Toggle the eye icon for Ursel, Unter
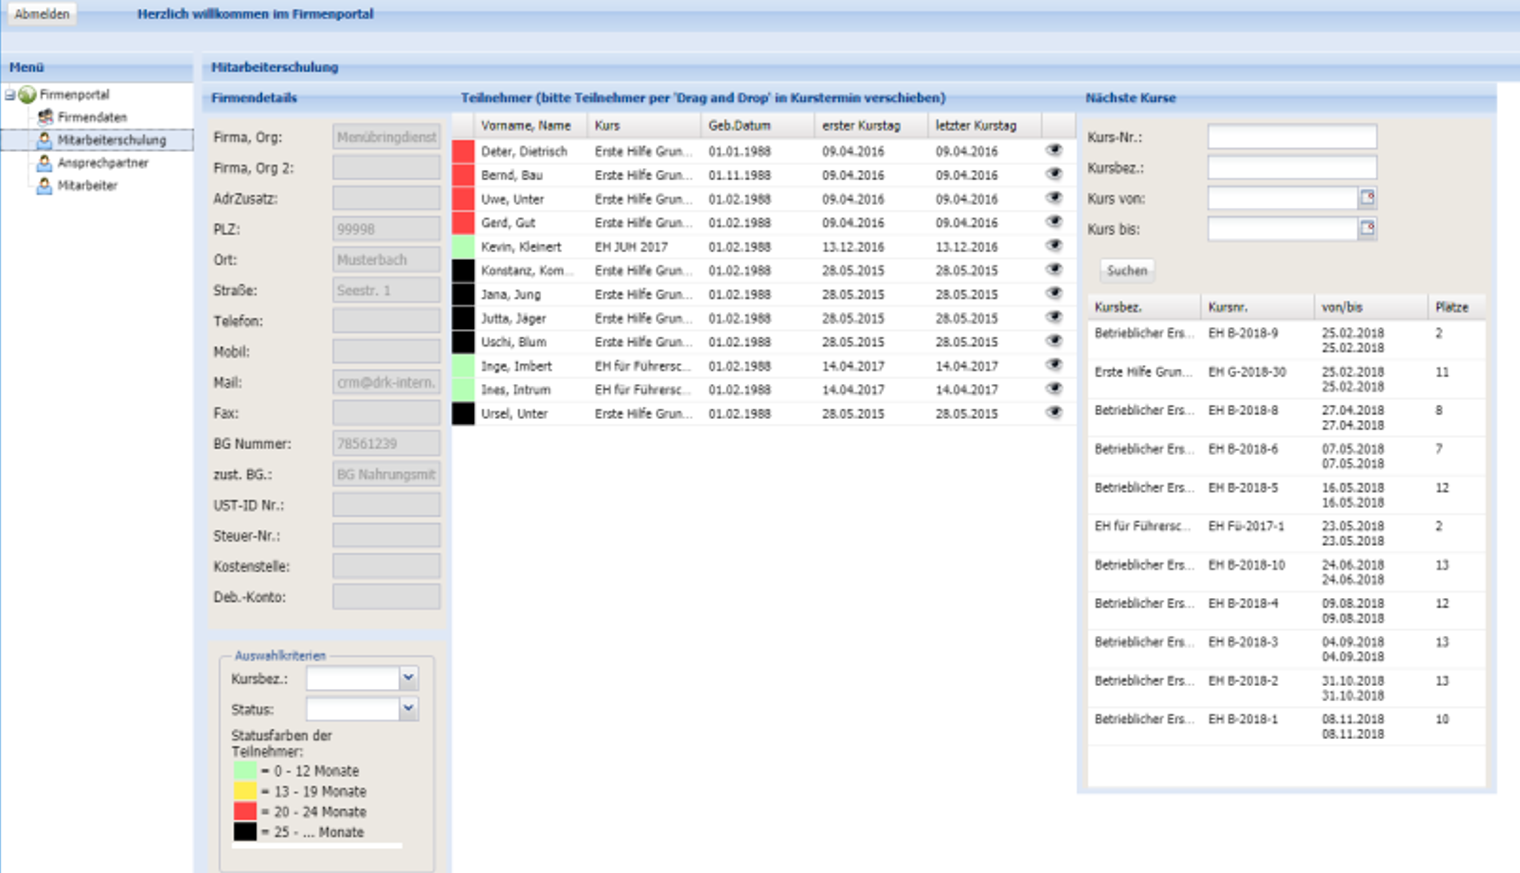 (x=1054, y=413)
